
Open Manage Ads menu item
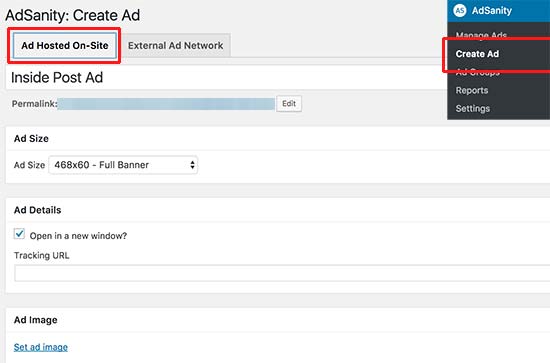pyautogui.click(x=481, y=35)
